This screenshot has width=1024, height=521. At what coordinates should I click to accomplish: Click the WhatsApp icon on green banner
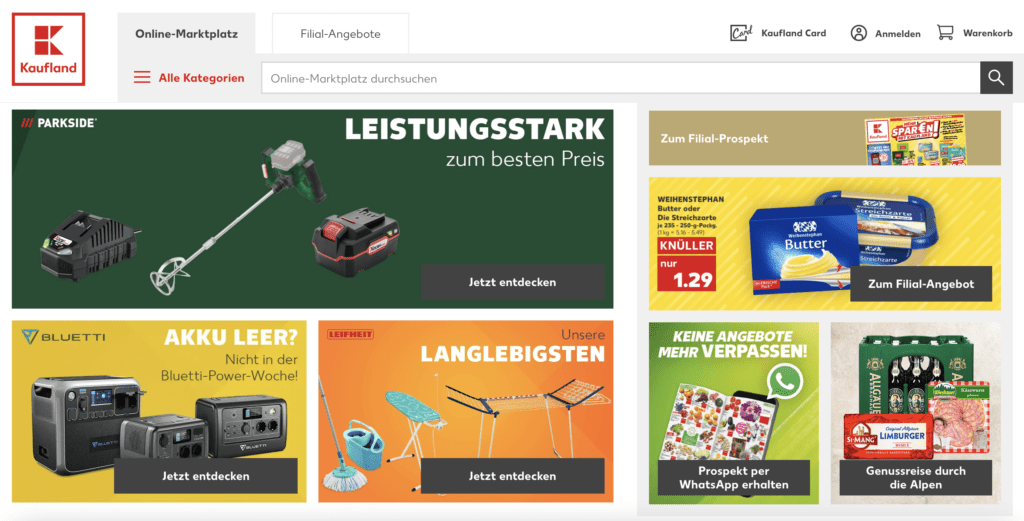pyautogui.click(x=784, y=381)
